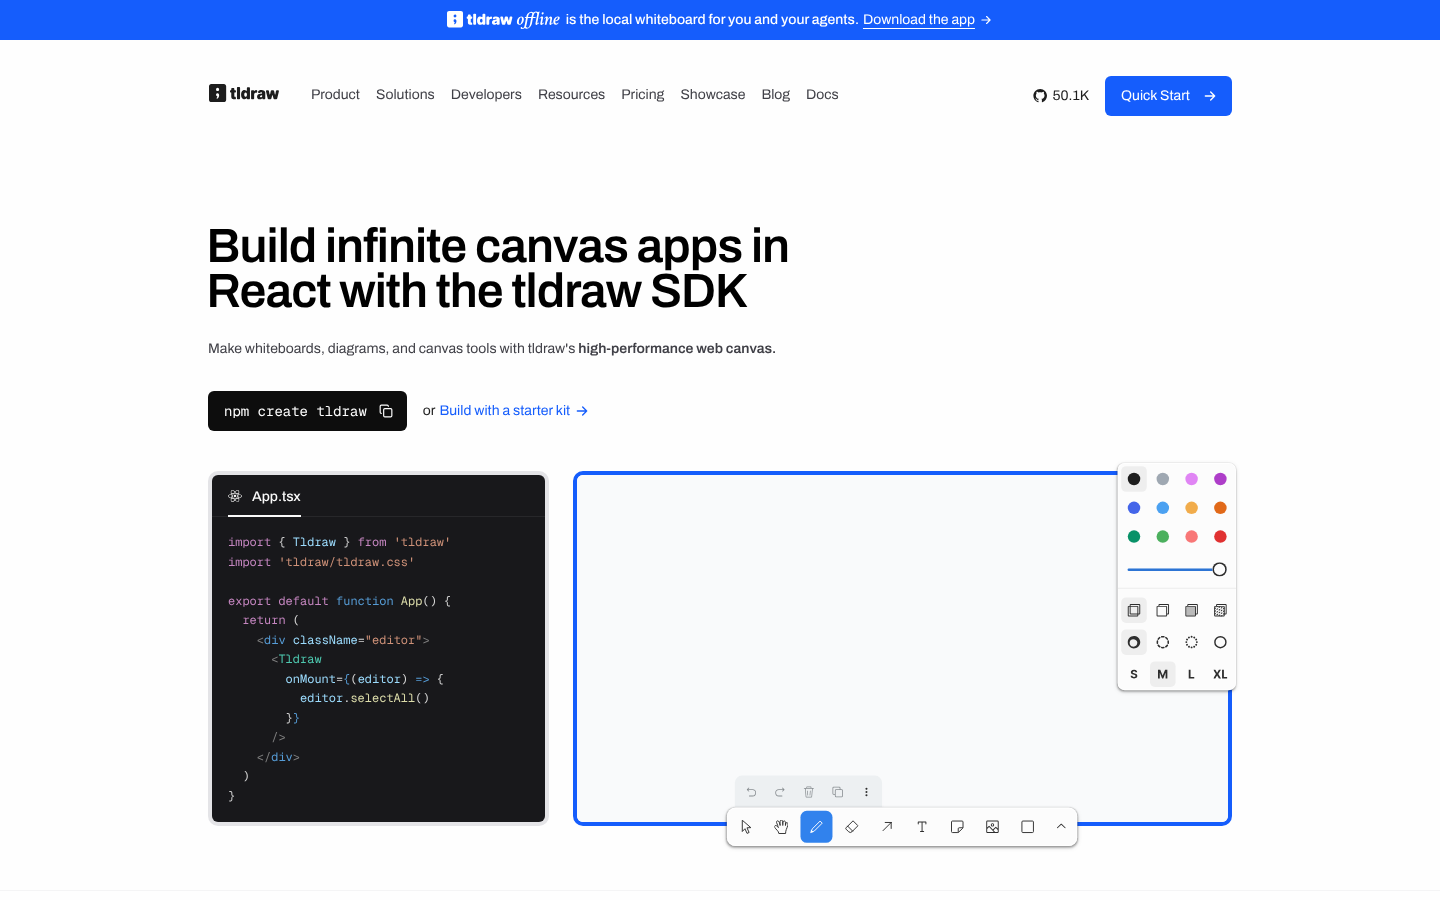Set stroke size to L
The image size is (1440, 900).
[1191, 674]
